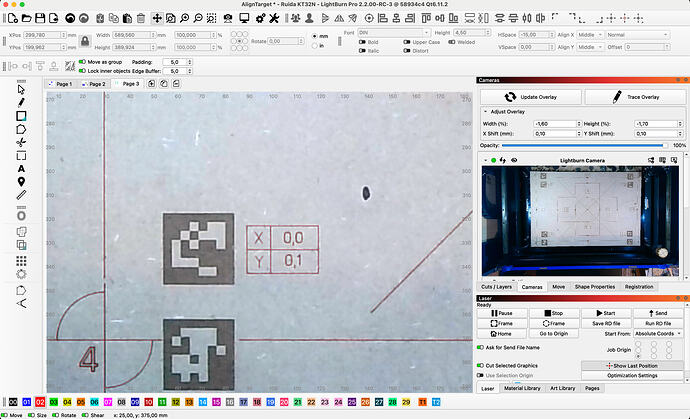Click the Offset Shapes ring tool
690x419 pixels.
(x=21, y=216)
